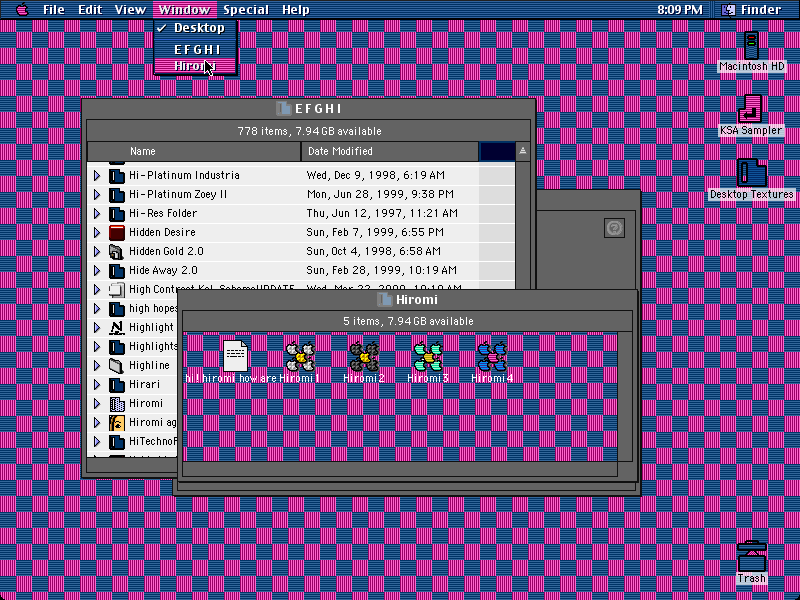800x600 pixels.
Task: Click the E F G H I window title bar
Action: [309, 109]
